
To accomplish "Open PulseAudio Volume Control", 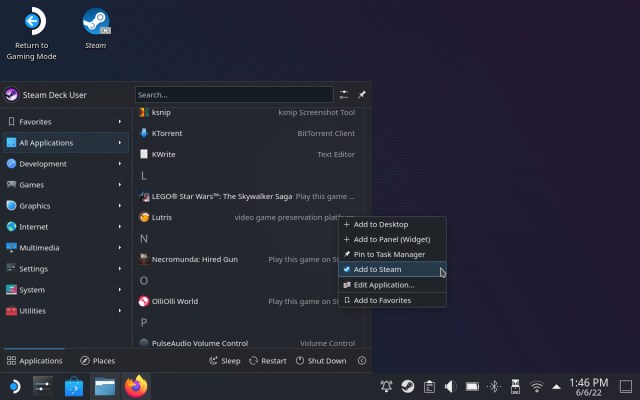I will click(x=247, y=343).
